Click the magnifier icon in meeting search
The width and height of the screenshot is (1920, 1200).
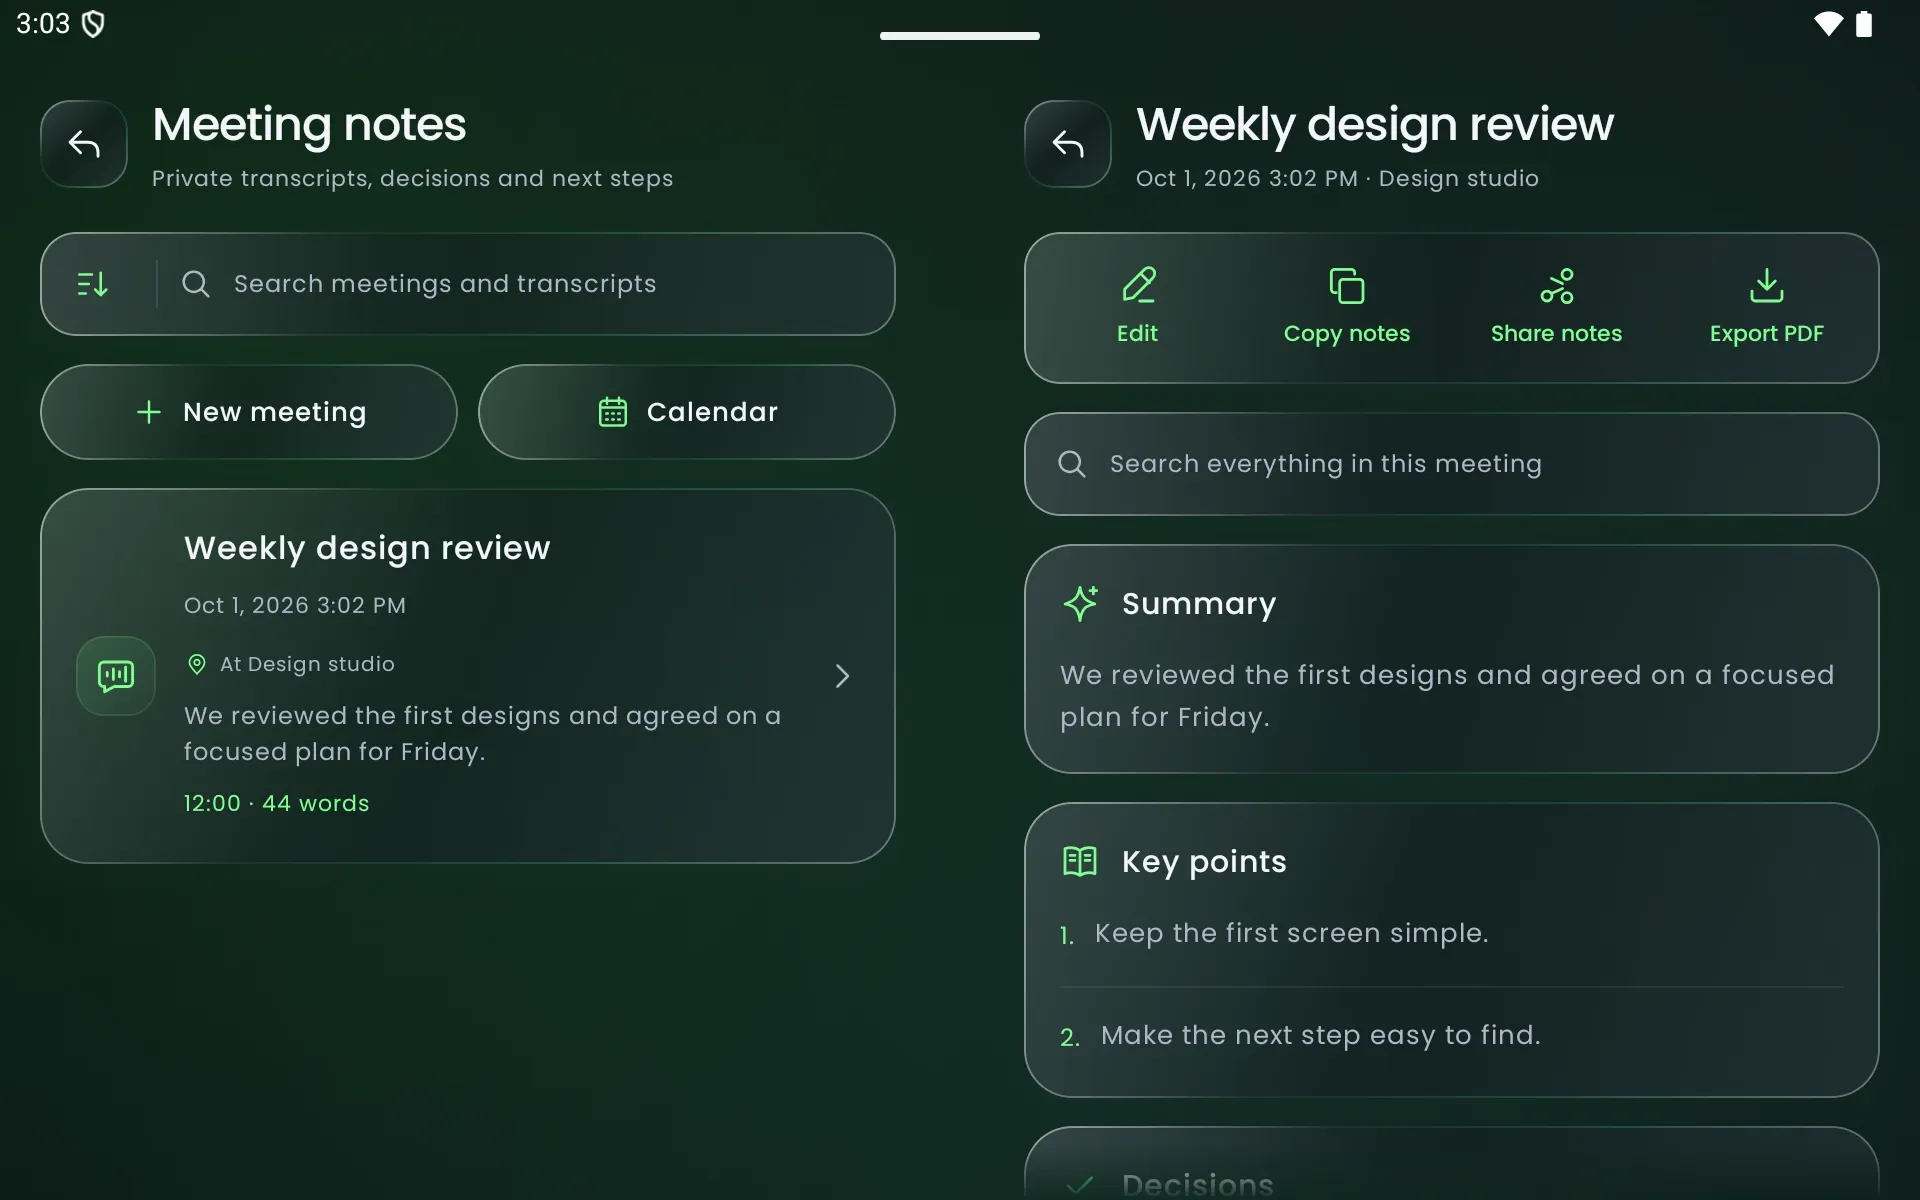(x=1072, y=464)
